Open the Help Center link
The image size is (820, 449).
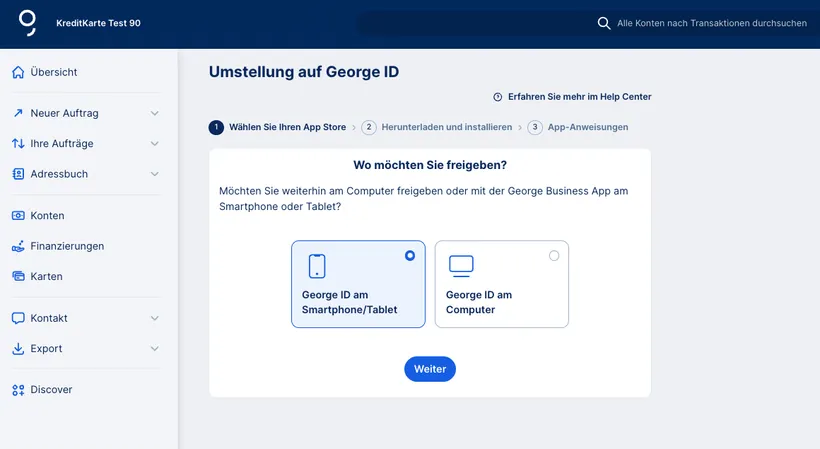click(x=579, y=97)
